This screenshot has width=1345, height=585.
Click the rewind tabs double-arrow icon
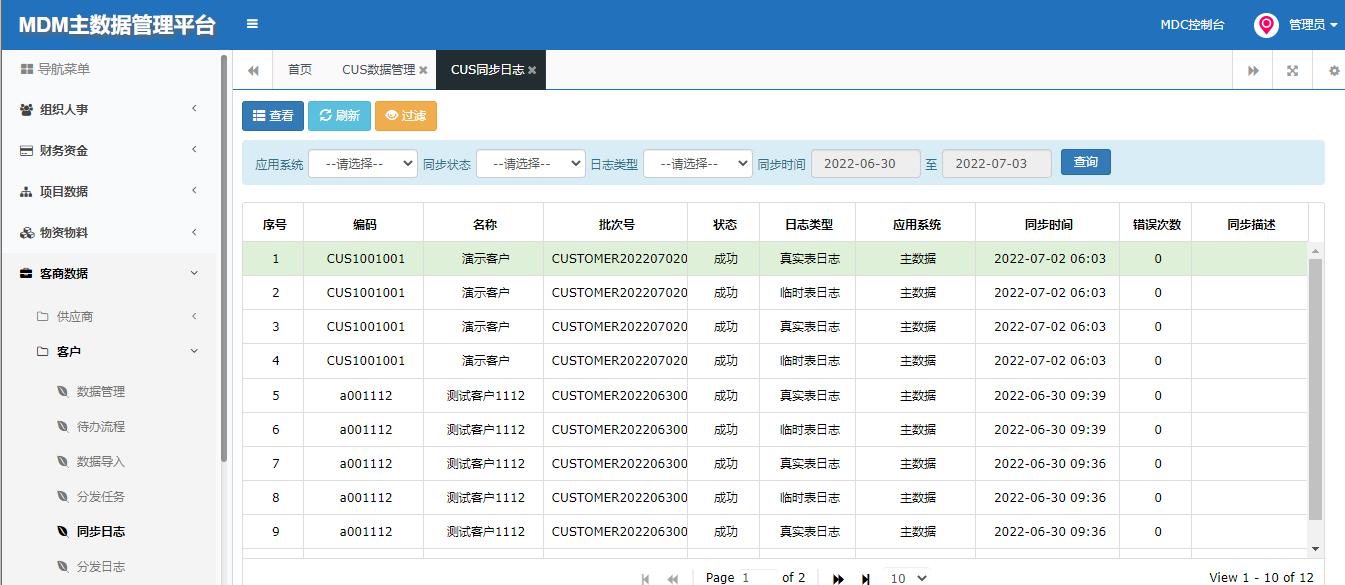tap(252, 69)
